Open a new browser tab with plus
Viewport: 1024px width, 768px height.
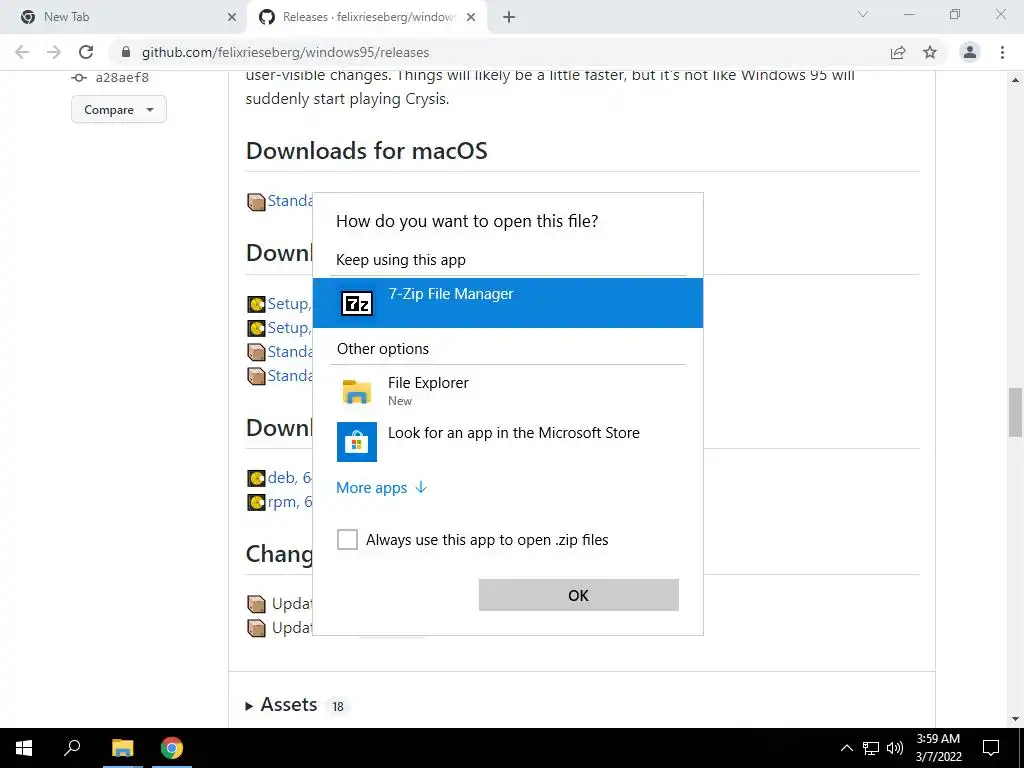509,18
